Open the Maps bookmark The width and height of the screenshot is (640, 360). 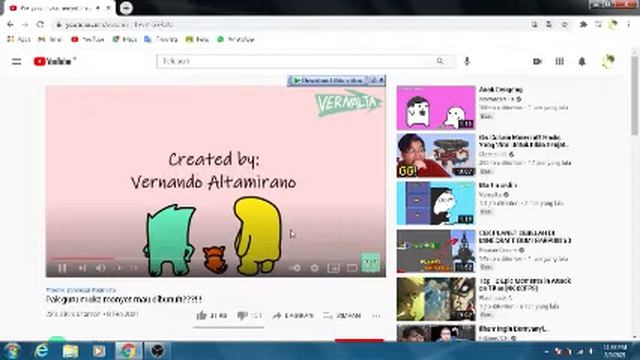click(x=124, y=39)
